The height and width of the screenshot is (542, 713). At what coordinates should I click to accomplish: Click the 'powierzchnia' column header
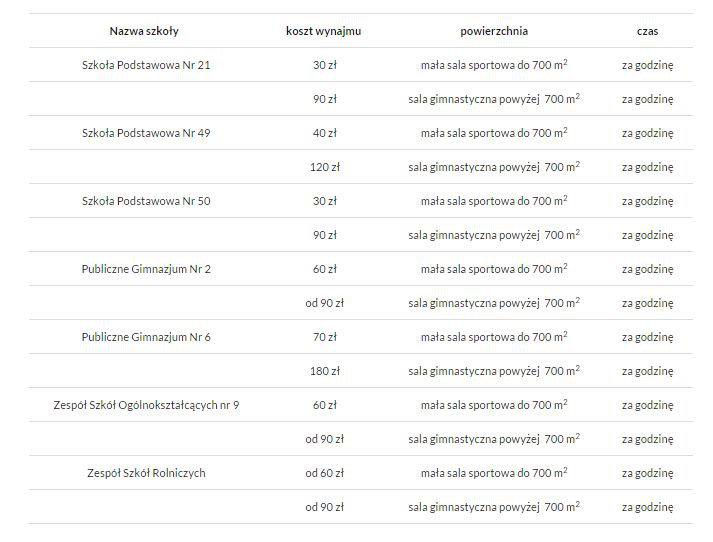coord(494,31)
